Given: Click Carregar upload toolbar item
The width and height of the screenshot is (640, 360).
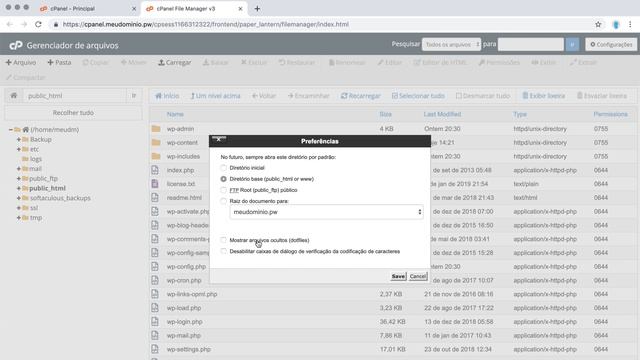Looking at the screenshot, I should coord(175,62).
